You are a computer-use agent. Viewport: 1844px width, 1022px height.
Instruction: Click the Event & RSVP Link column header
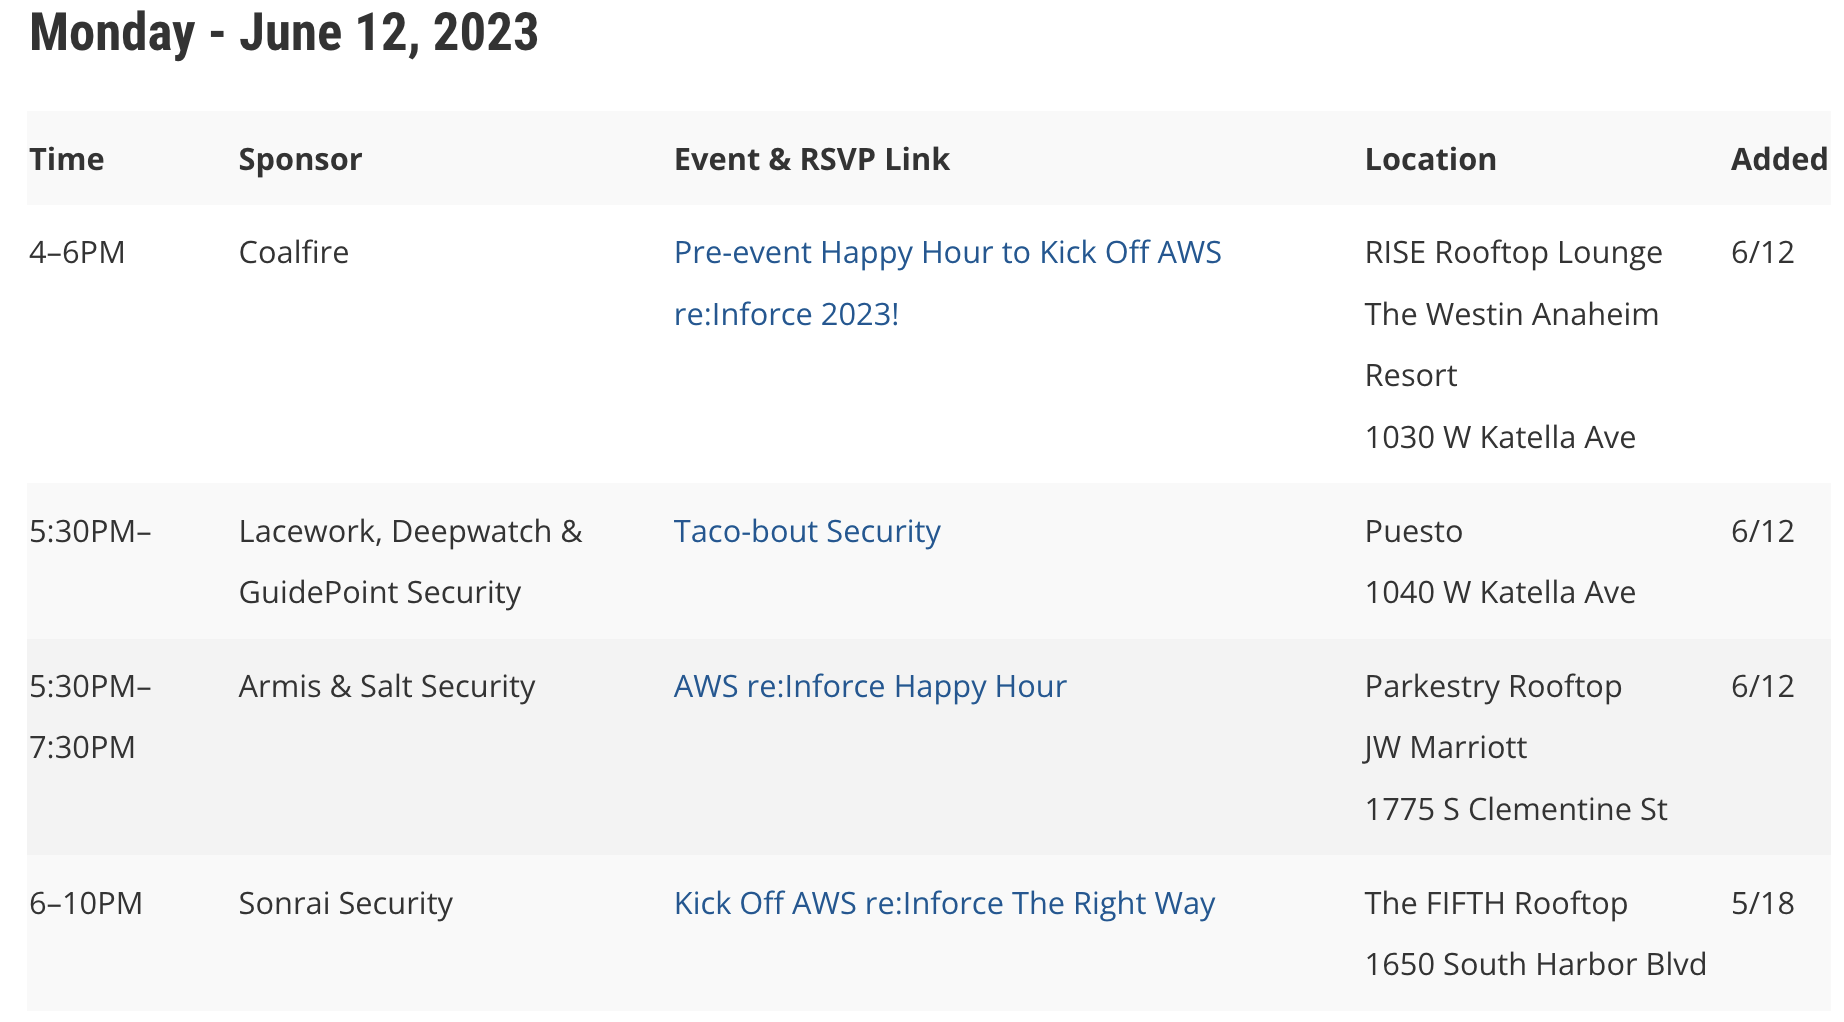(811, 159)
